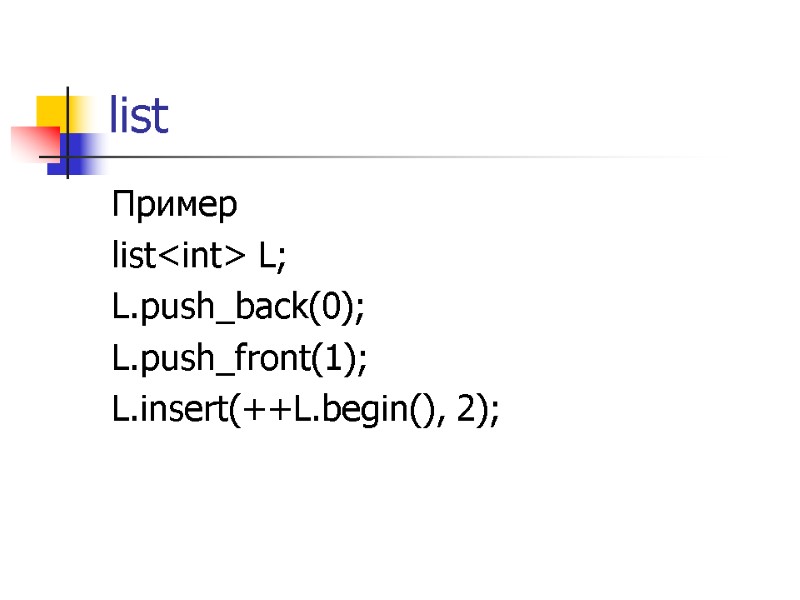The height and width of the screenshot is (600, 800).
Task: Click the "L.push_front(1);" code line
Action: point(241,358)
